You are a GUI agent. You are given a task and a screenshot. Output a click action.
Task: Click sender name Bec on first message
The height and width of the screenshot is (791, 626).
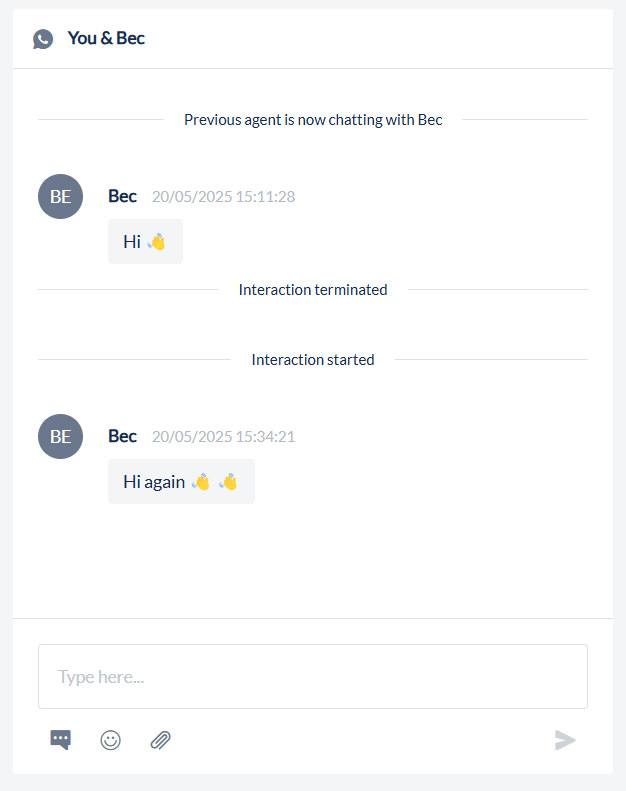coord(122,196)
